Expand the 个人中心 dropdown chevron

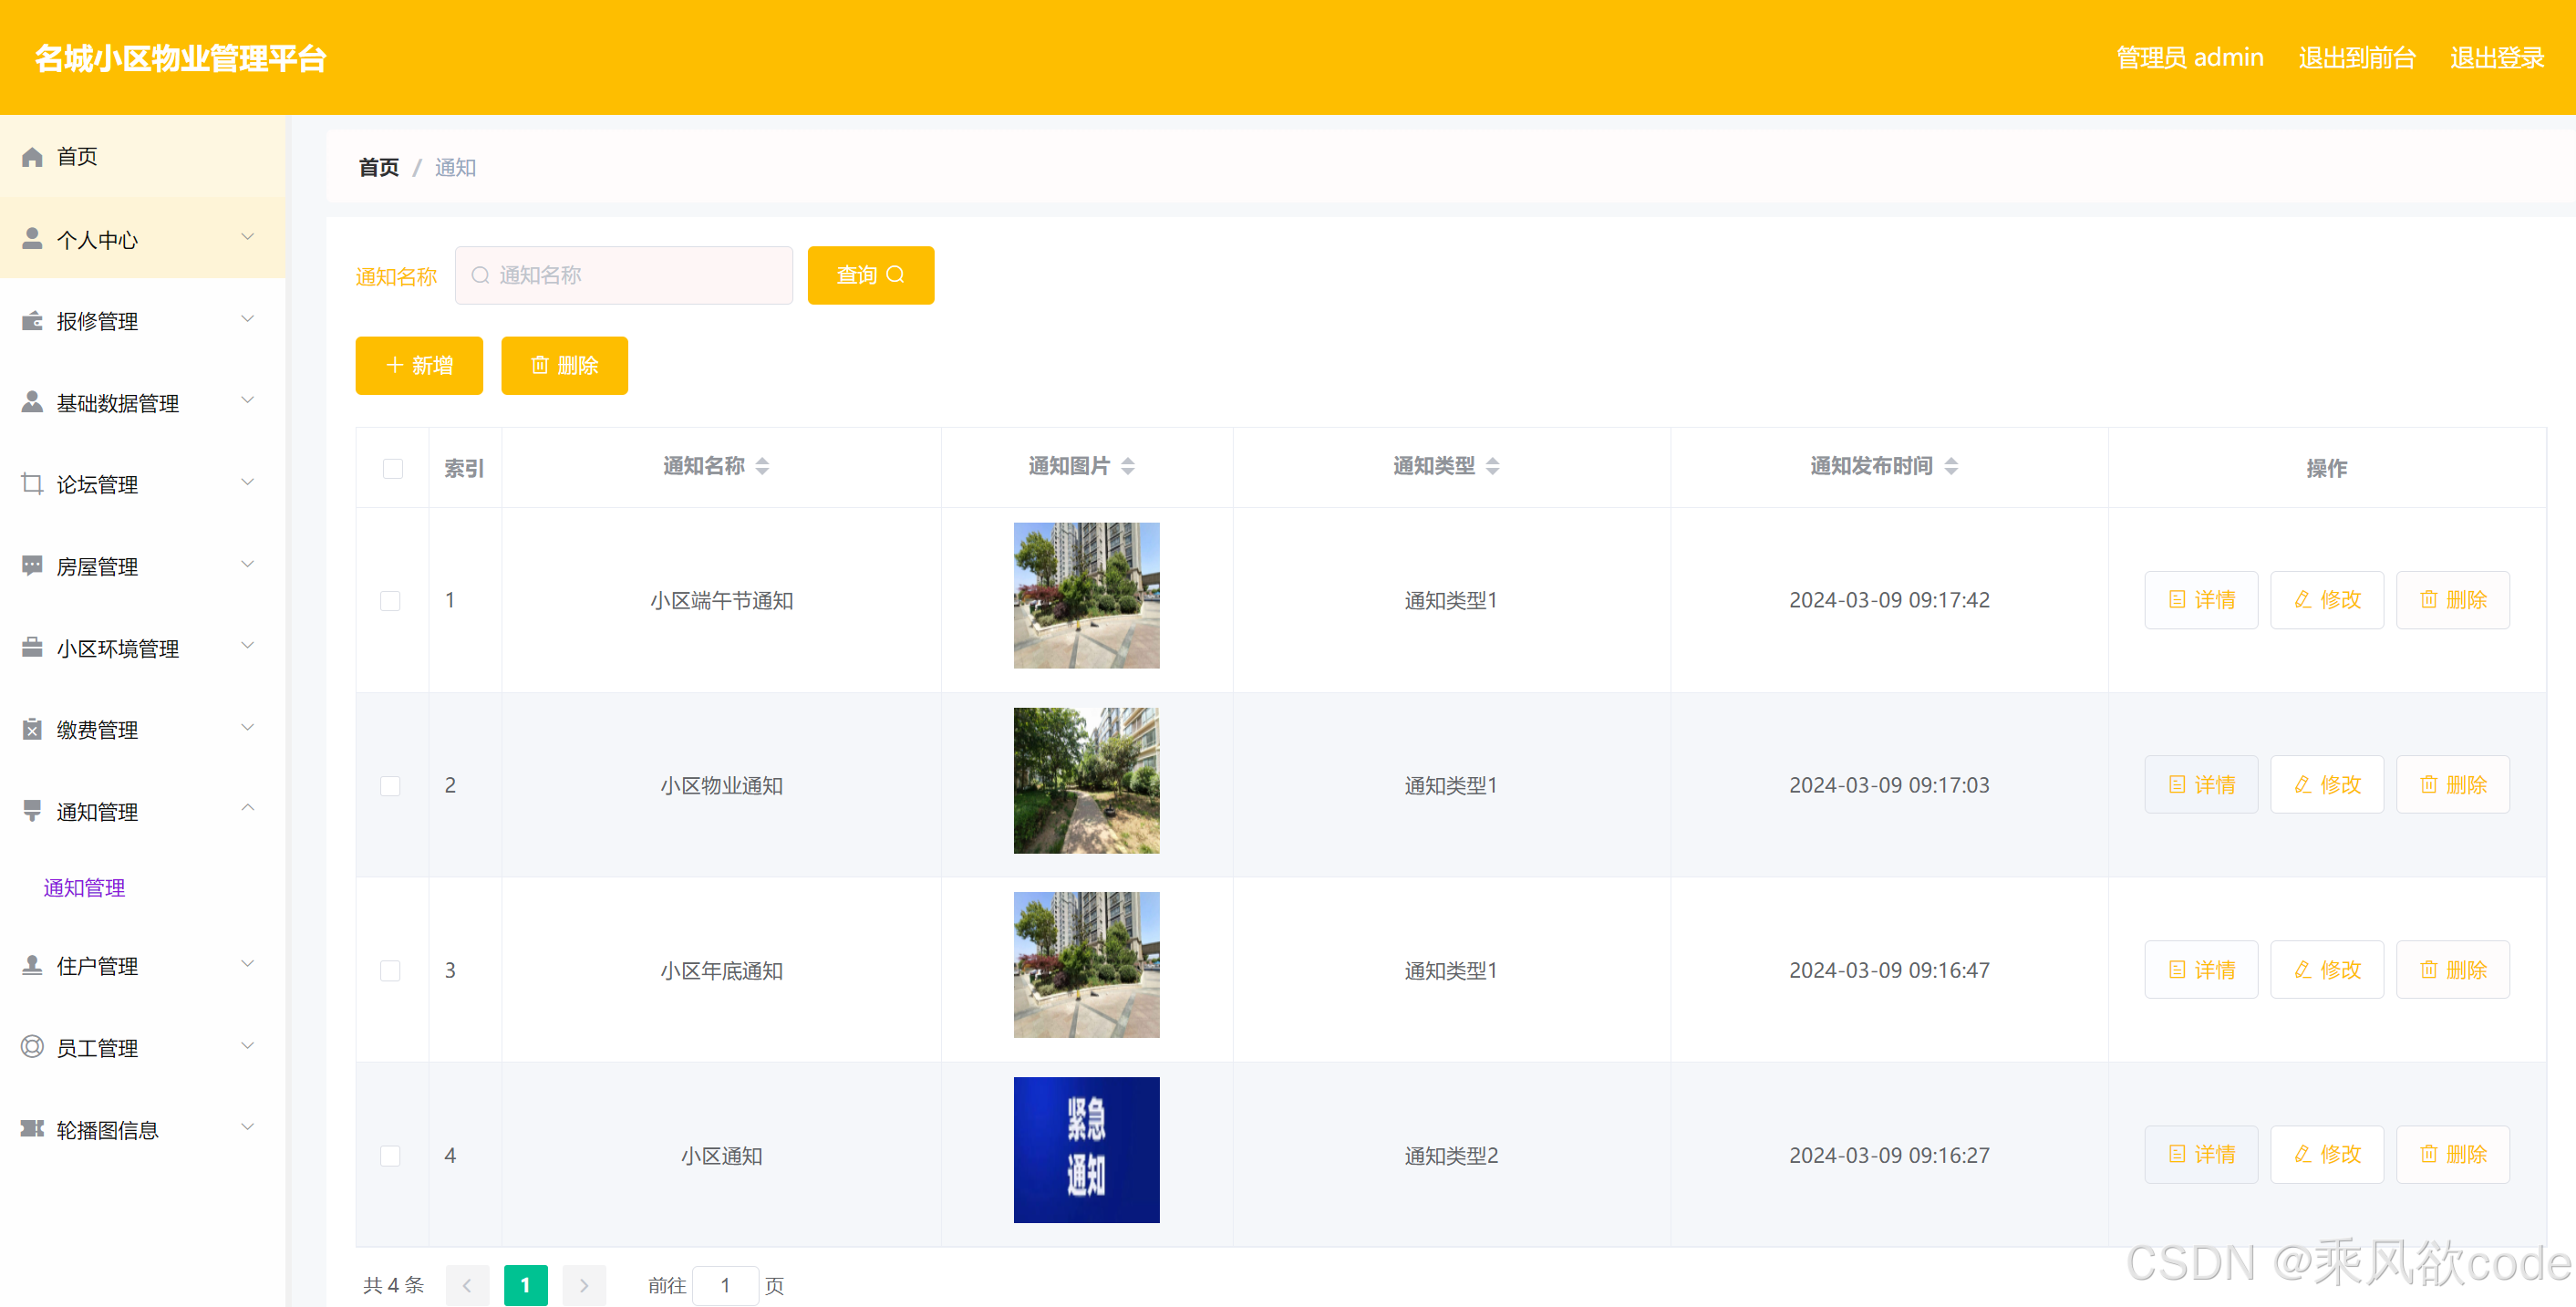(247, 238)
